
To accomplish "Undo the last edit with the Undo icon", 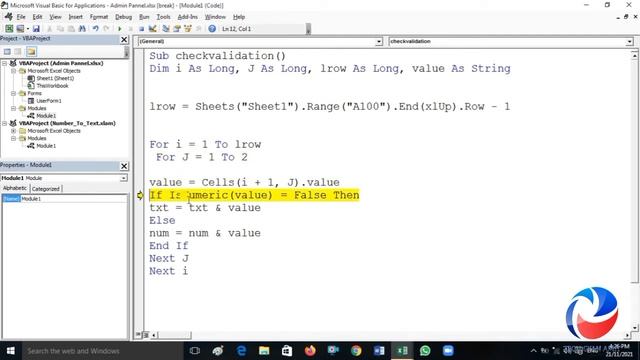I will click(96, 29).
